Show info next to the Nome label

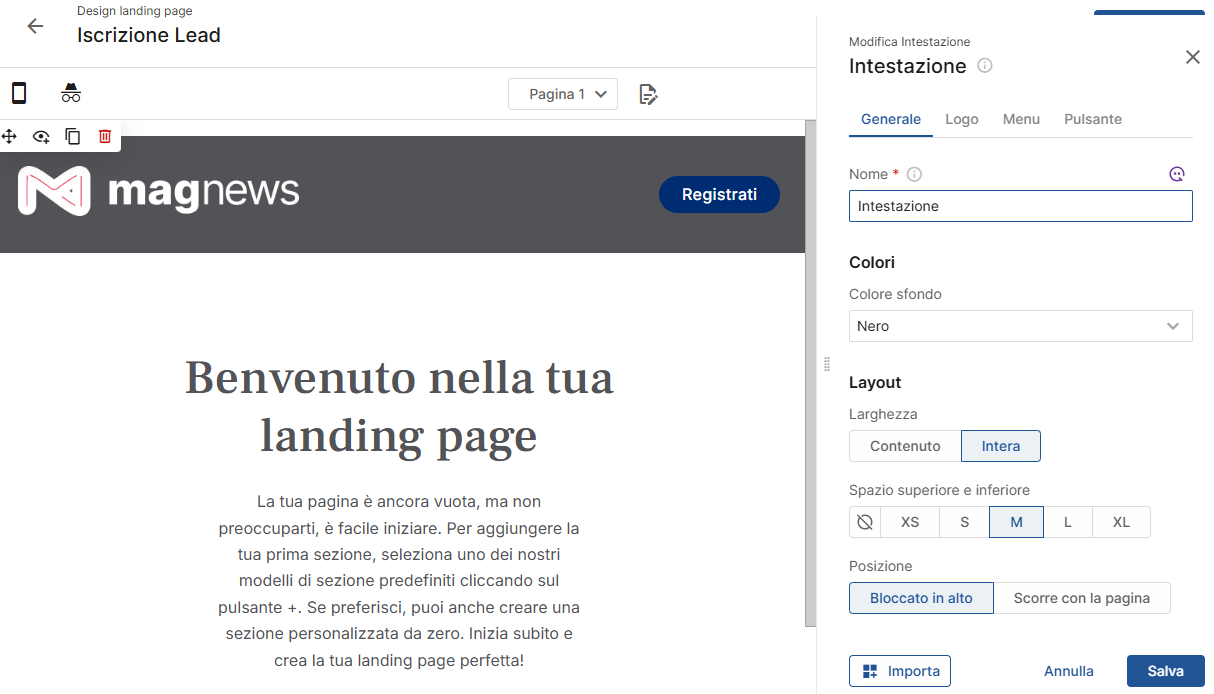point(914,174)
